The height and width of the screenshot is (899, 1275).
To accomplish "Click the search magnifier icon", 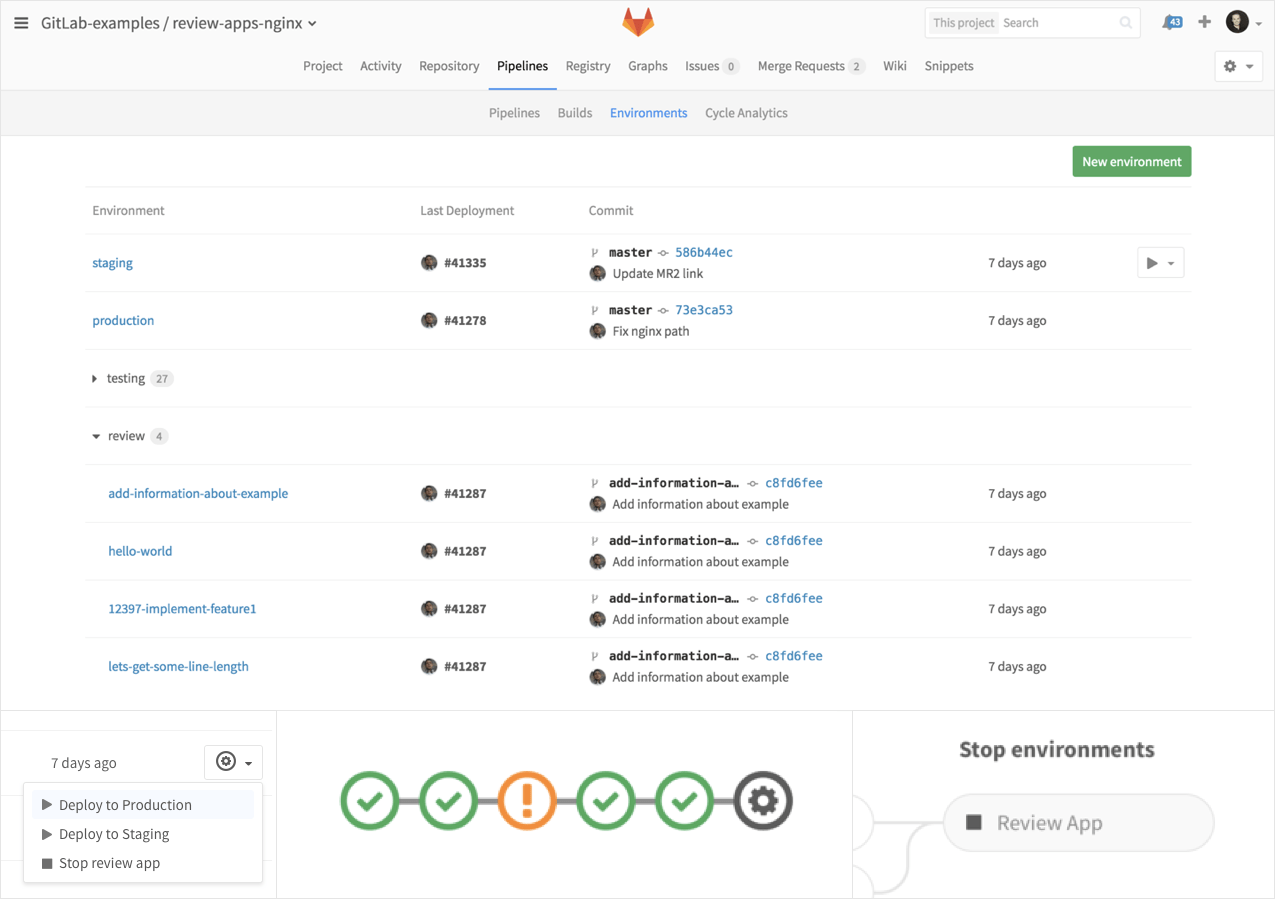I will [x=1126, y=22].
